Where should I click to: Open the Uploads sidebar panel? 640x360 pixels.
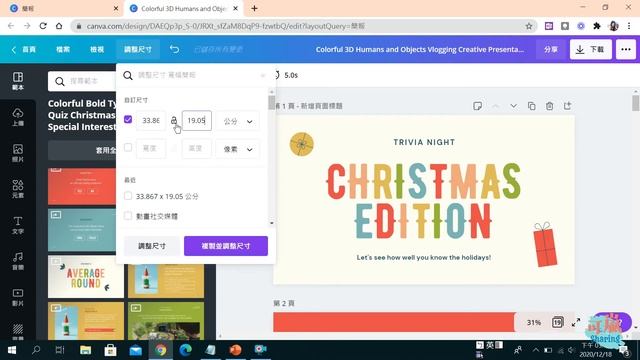(18, 117)
